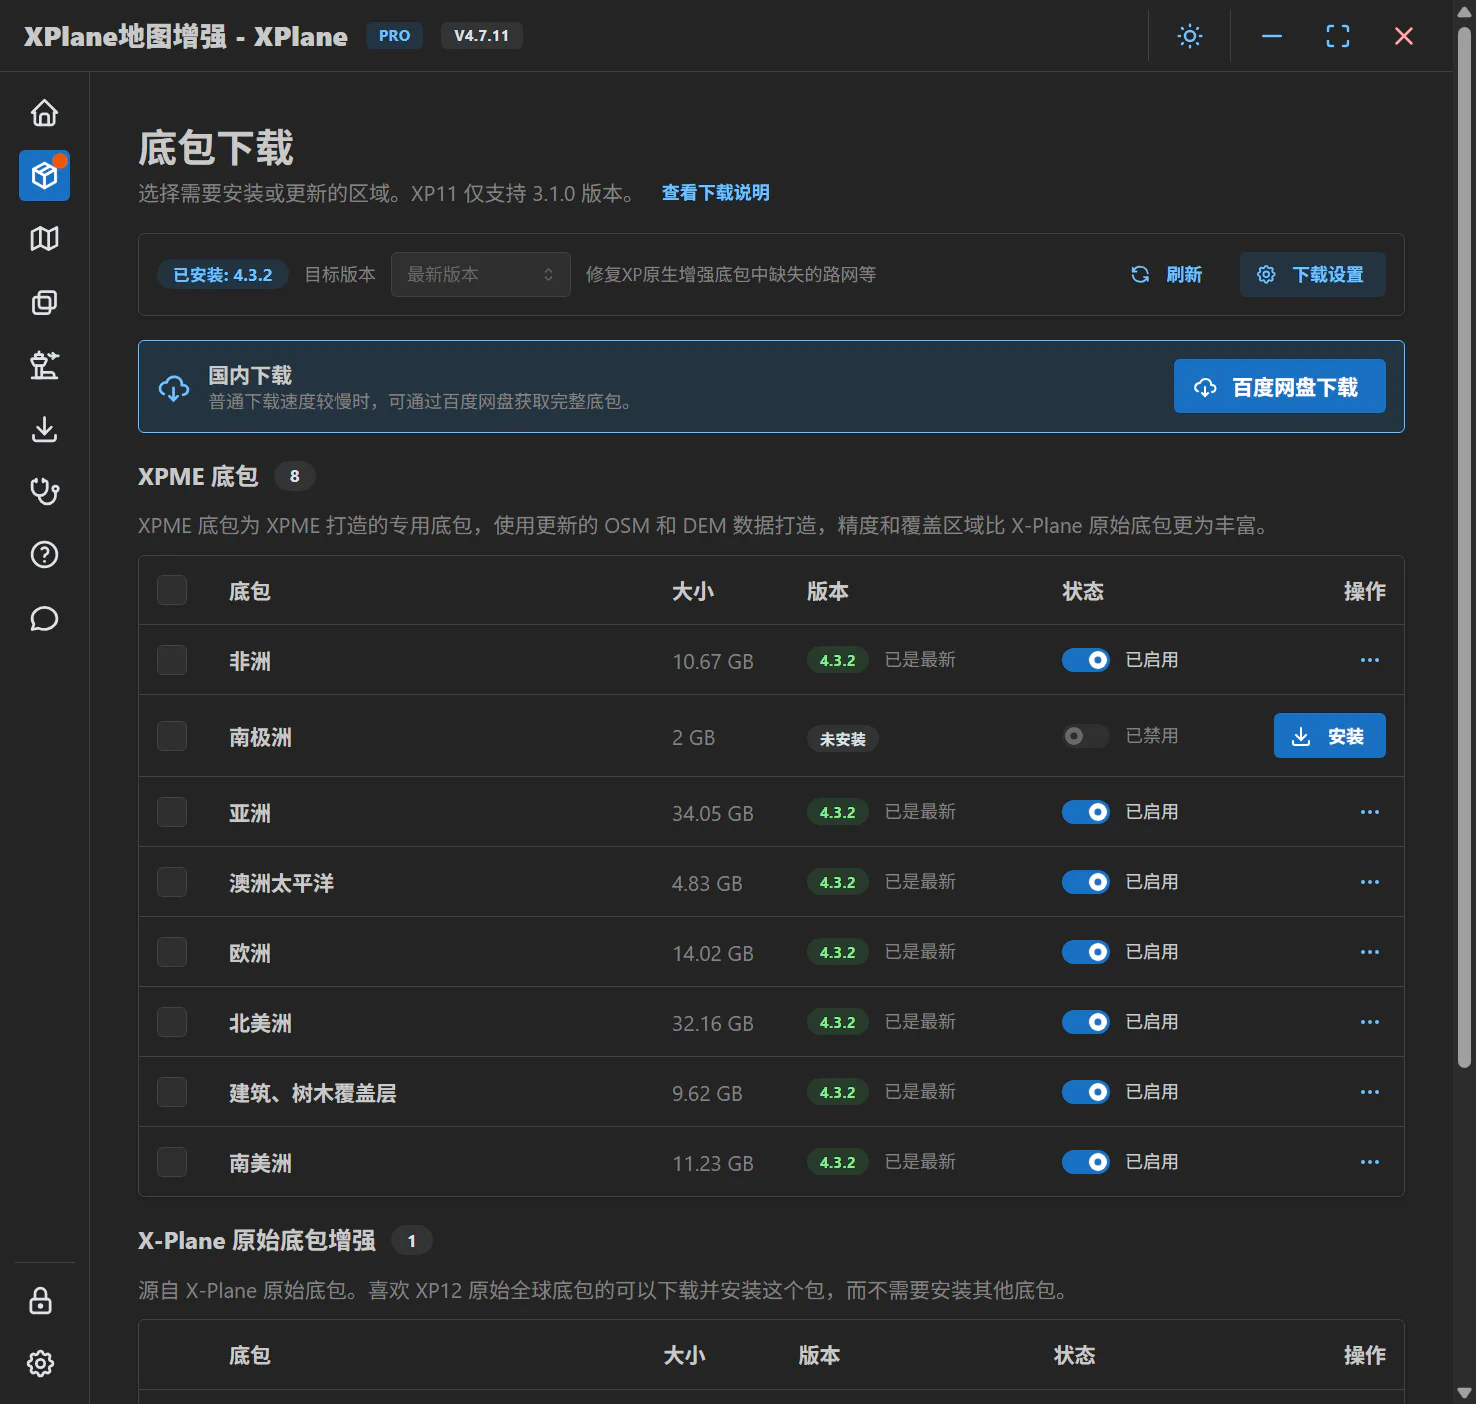Viewport: 1476px width, 1404px height.
Task: Disable the 欧洲 package toggle
Action: click(1086, 952)
